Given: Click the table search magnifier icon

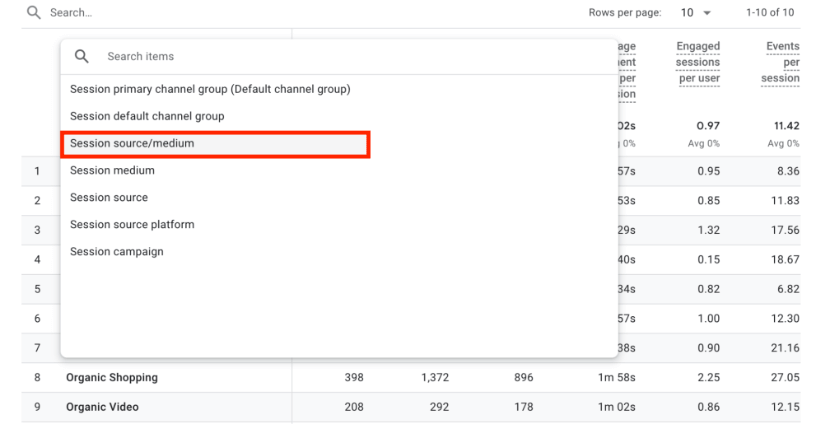Looking at the screenshot, I should click(x=33, y=13).
